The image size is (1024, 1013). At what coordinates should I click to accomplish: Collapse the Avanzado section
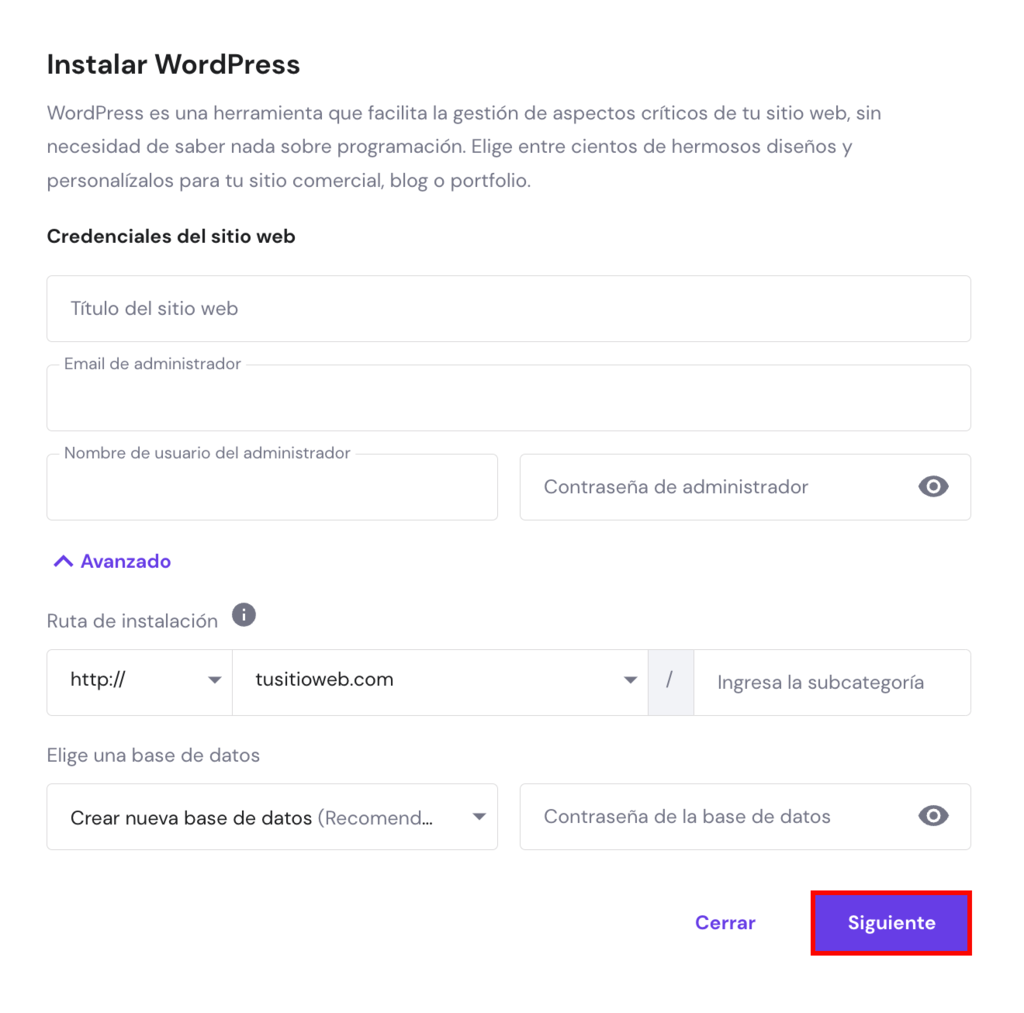(x=124, y=561)
